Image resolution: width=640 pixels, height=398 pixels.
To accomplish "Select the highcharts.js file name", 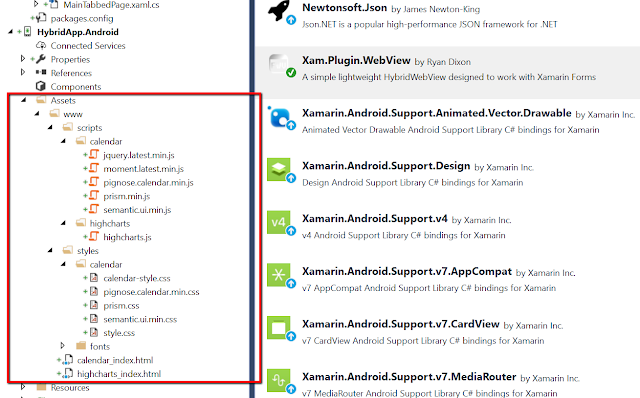I will point(127,237).
